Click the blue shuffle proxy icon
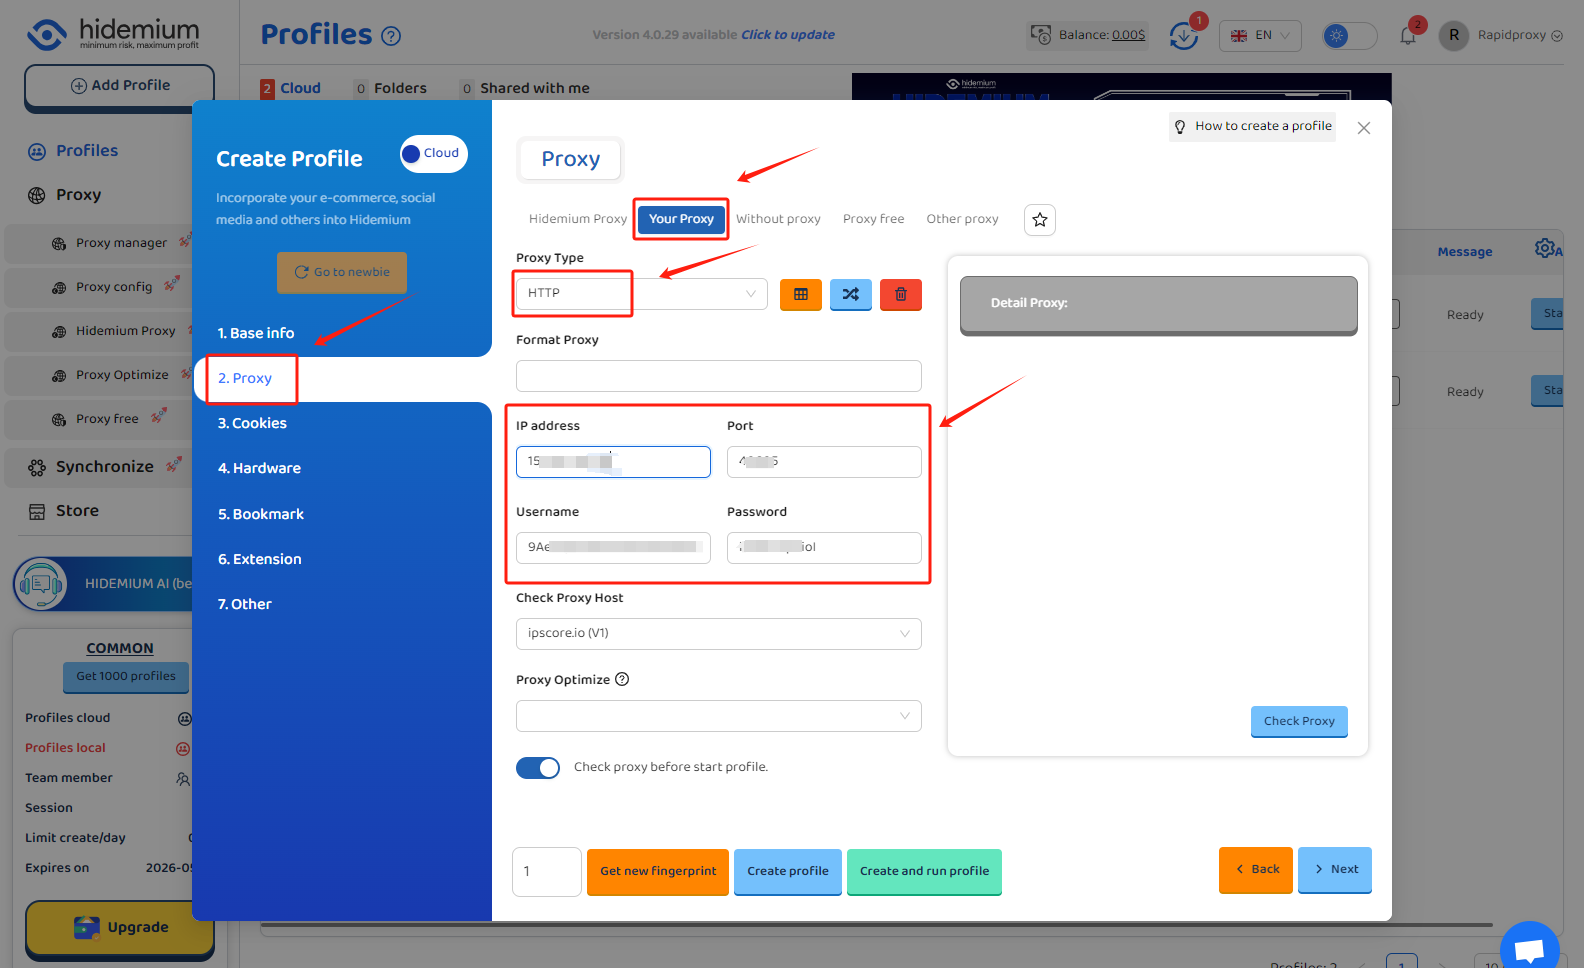 [x=851, y=294]
